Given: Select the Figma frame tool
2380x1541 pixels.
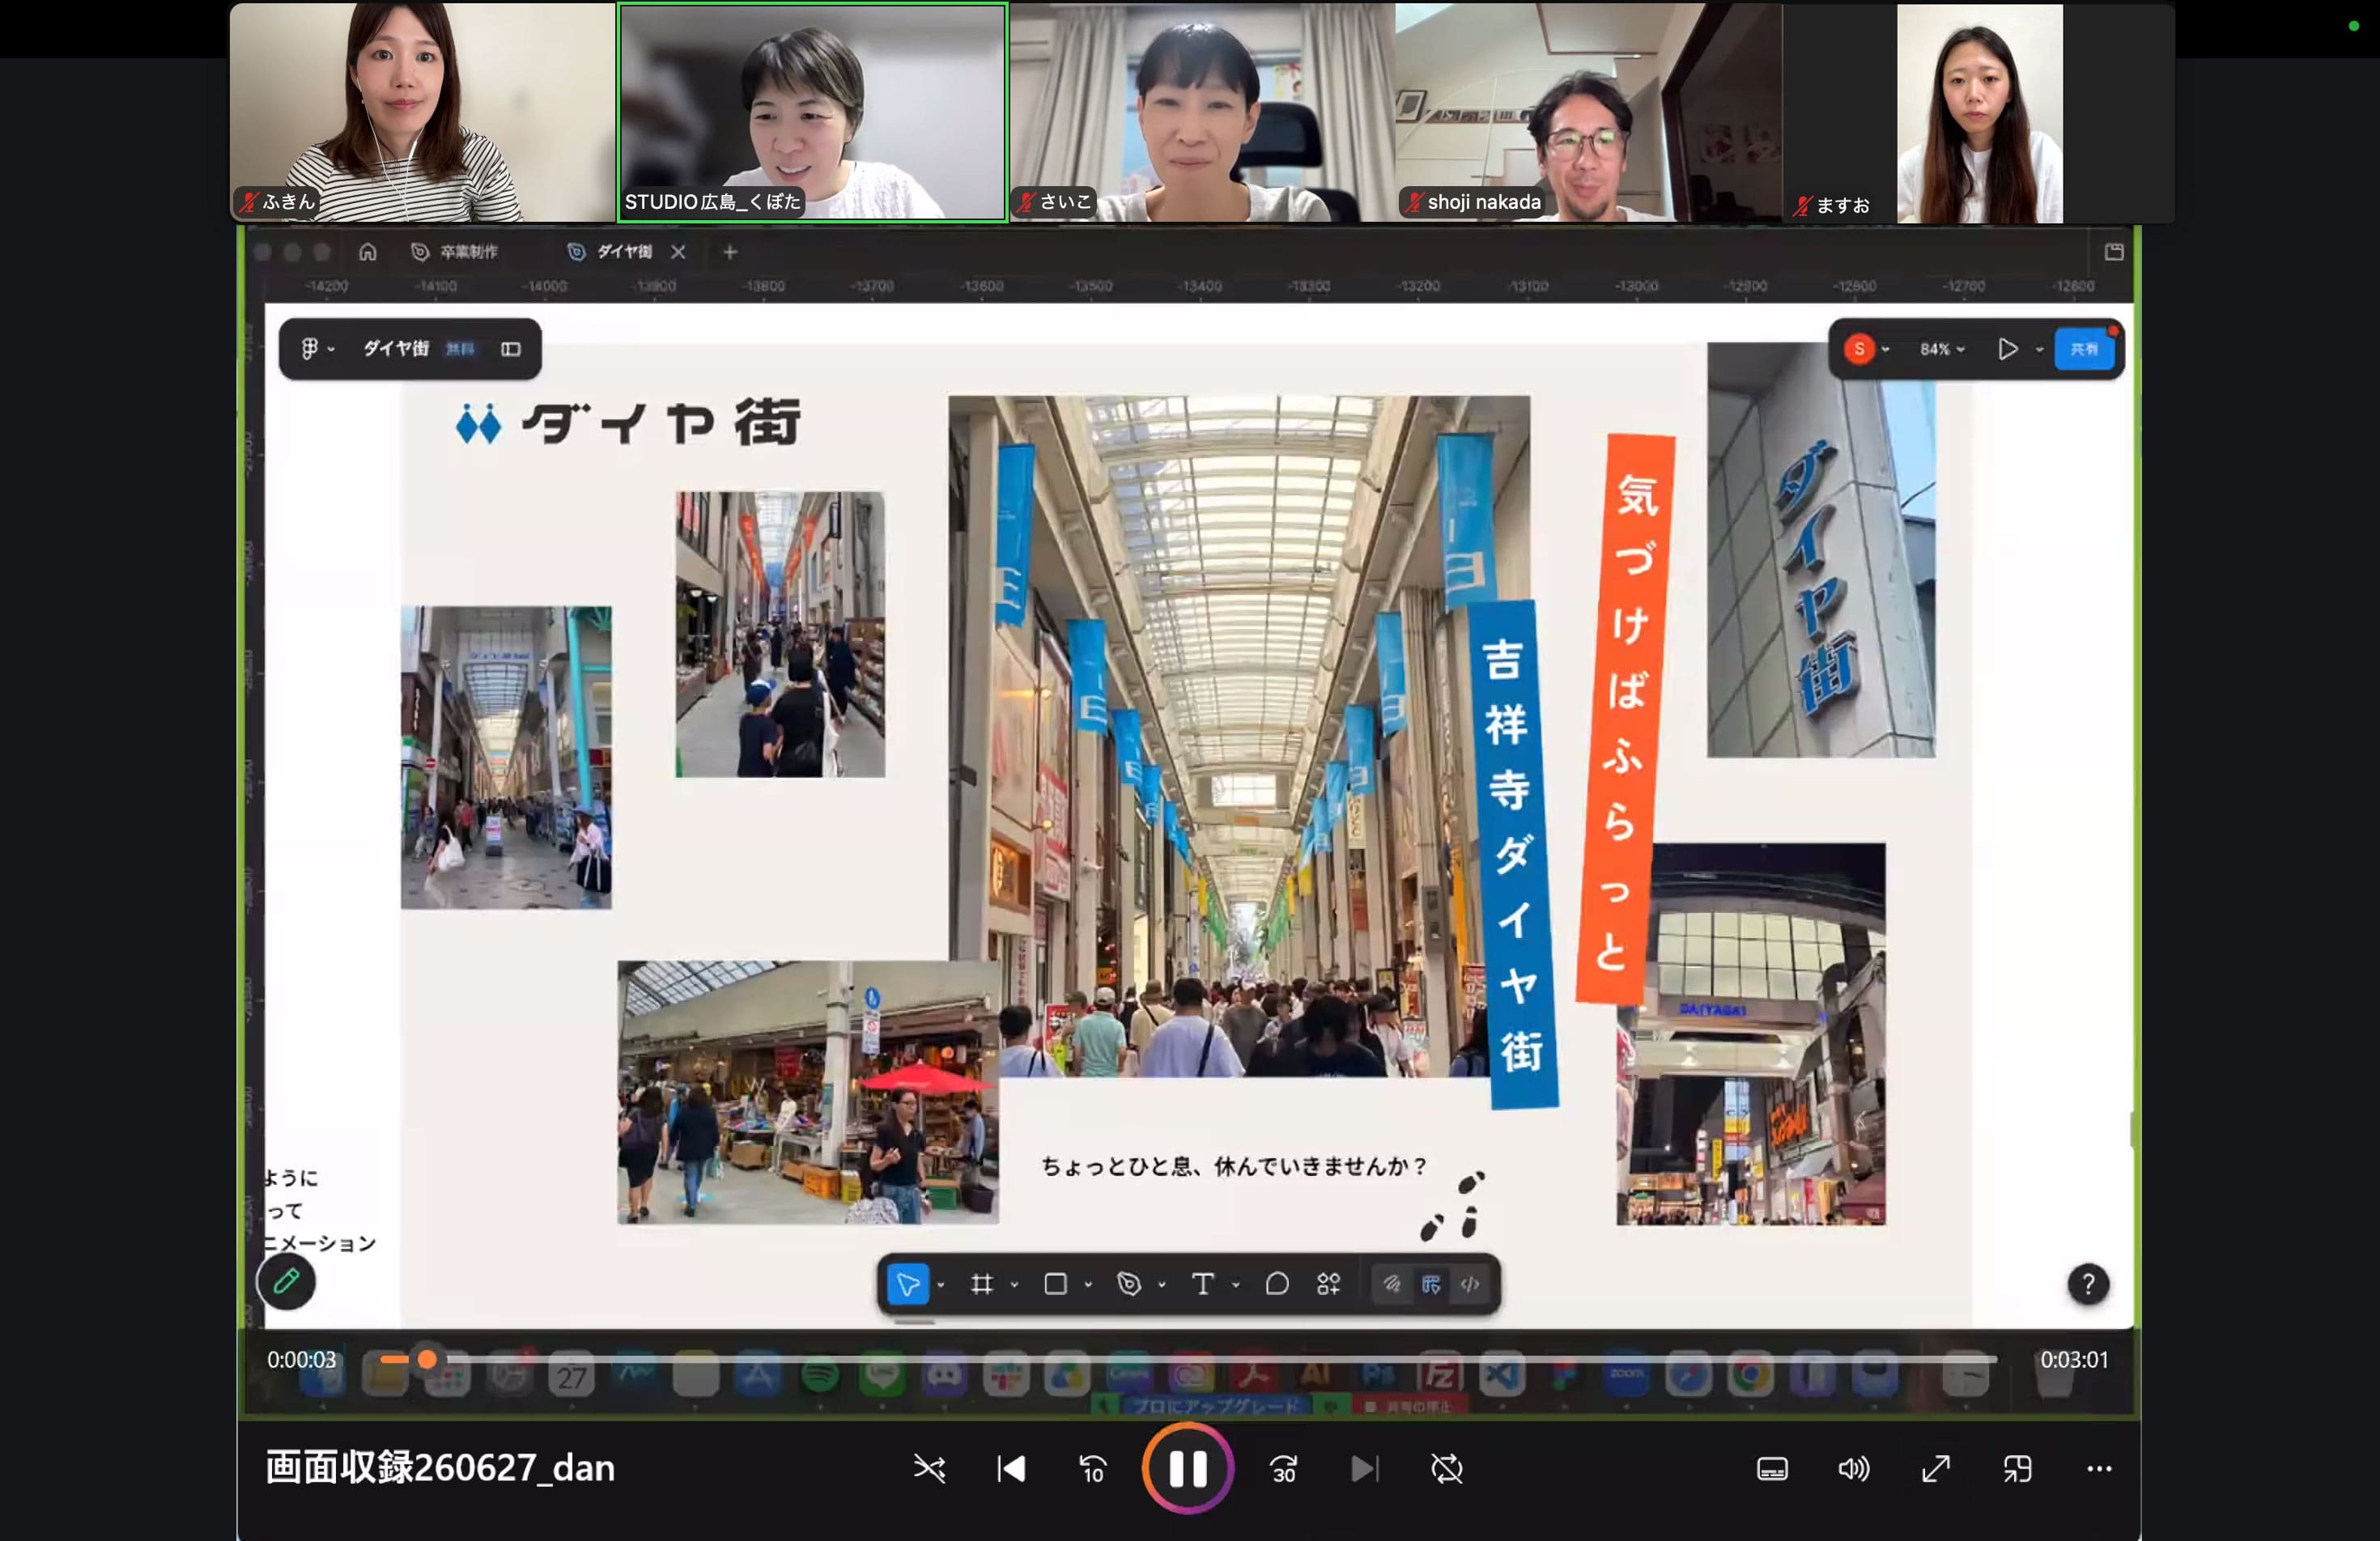Looking at the screenshot, I should (x=982, y=1284).
